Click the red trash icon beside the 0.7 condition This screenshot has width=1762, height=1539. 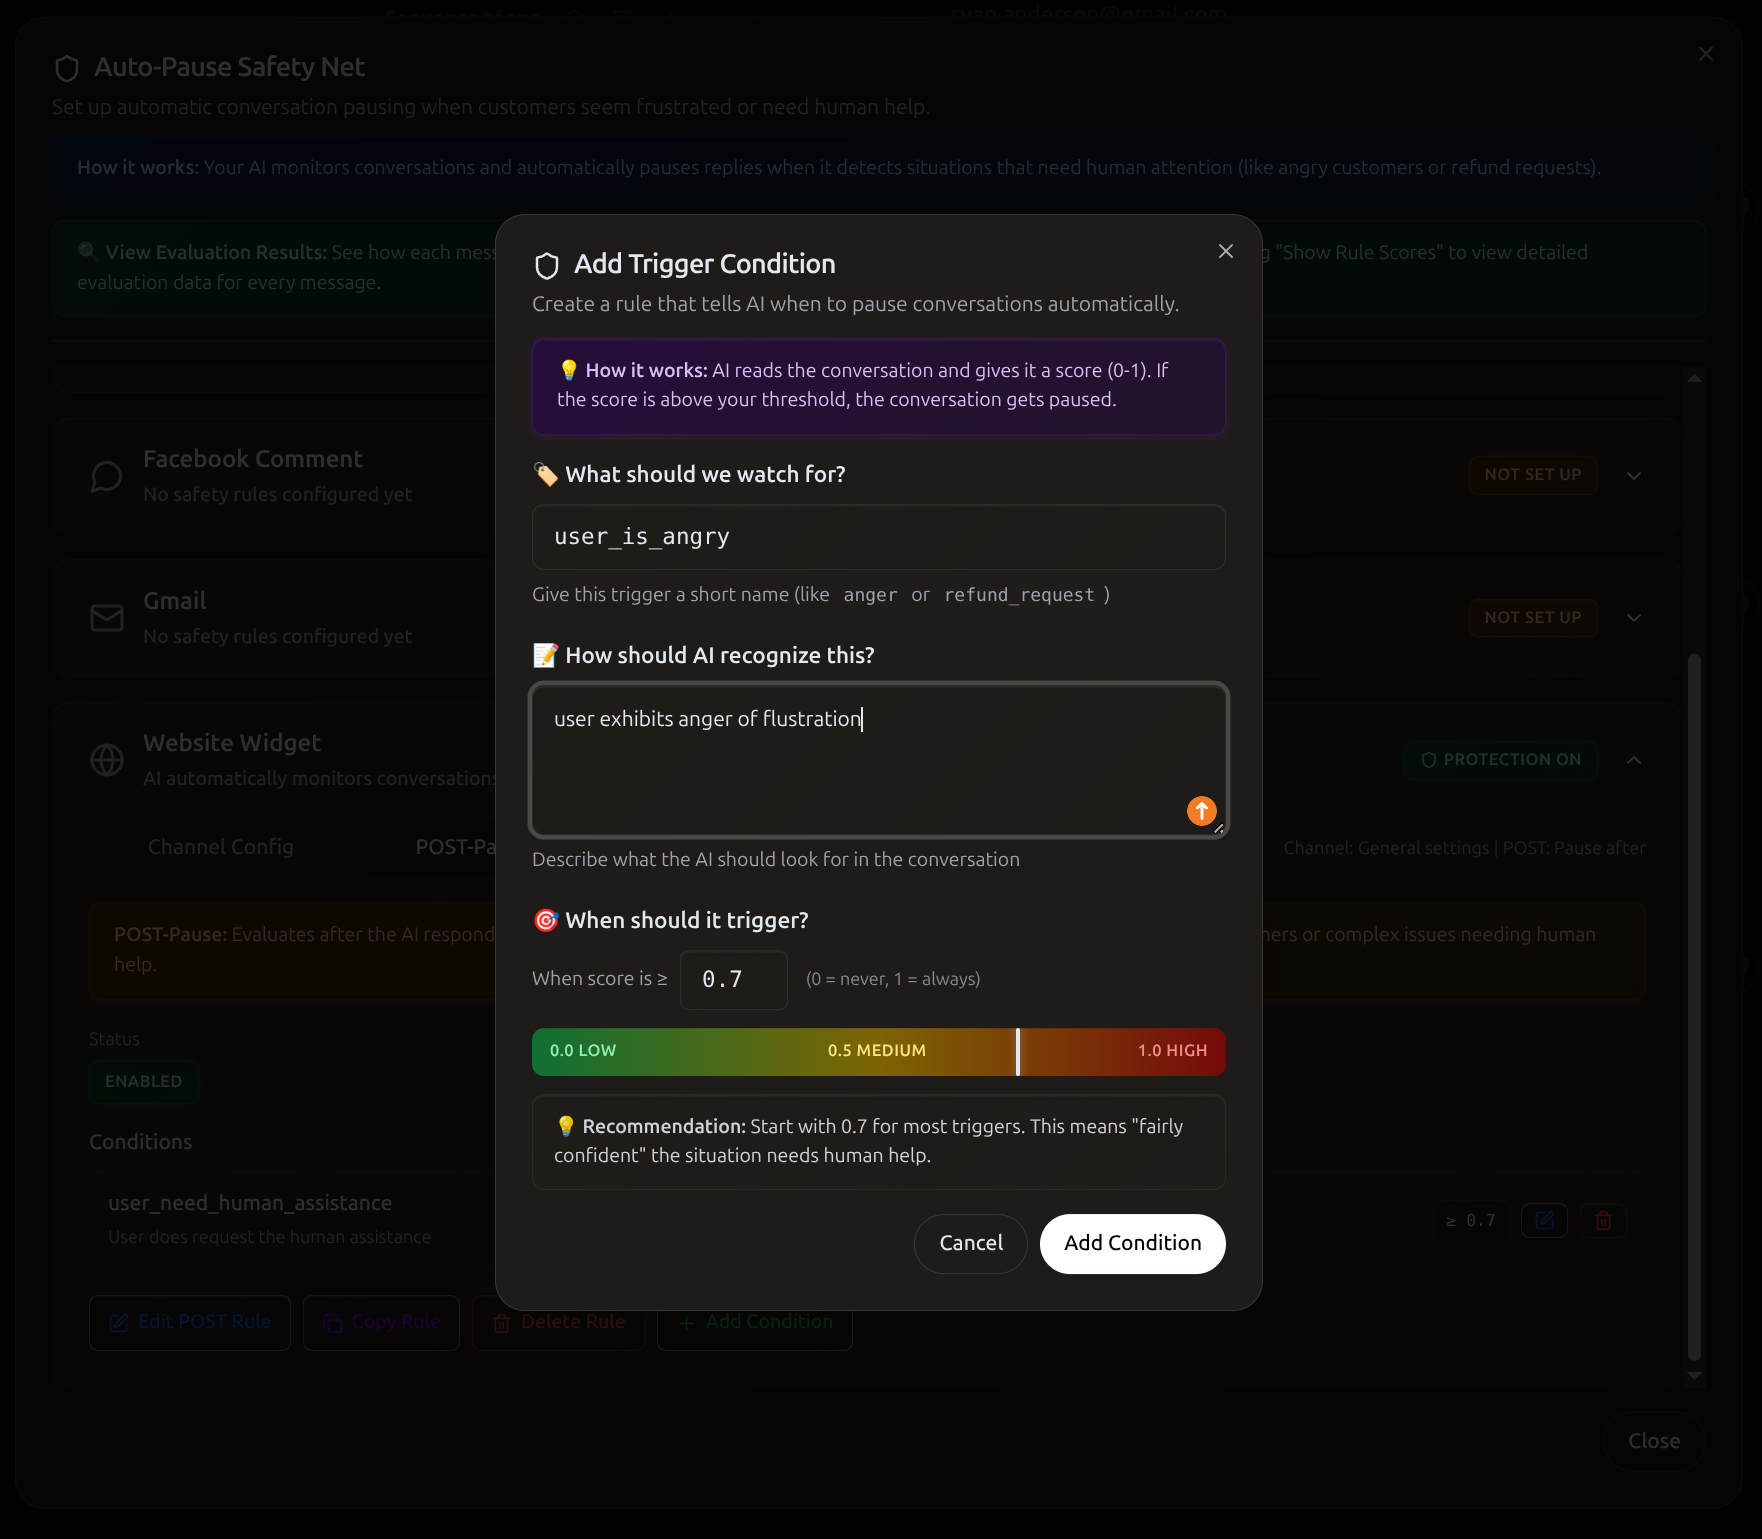pyautogui.click(x=1603, y=1220)
